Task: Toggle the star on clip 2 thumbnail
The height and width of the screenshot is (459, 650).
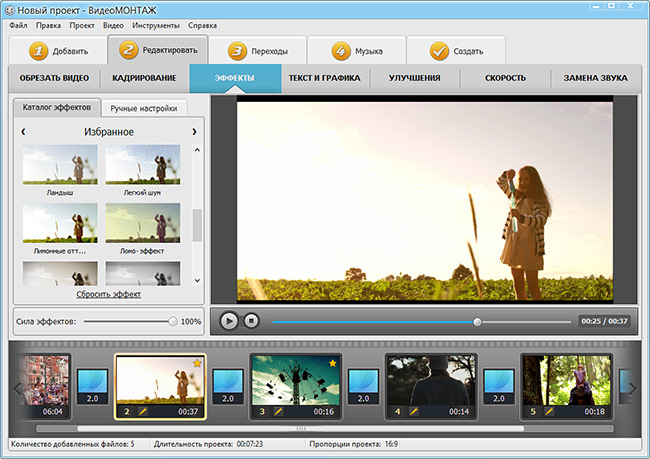Action: point(197,362)
